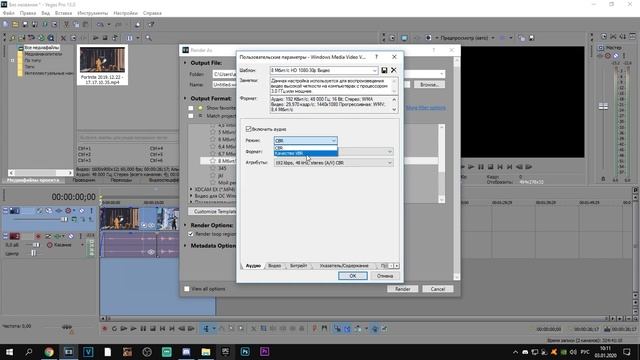Toggle Render loop region checkbox
Image resolution: width=640 pixels, height=360 pixels.
point(191,234)
